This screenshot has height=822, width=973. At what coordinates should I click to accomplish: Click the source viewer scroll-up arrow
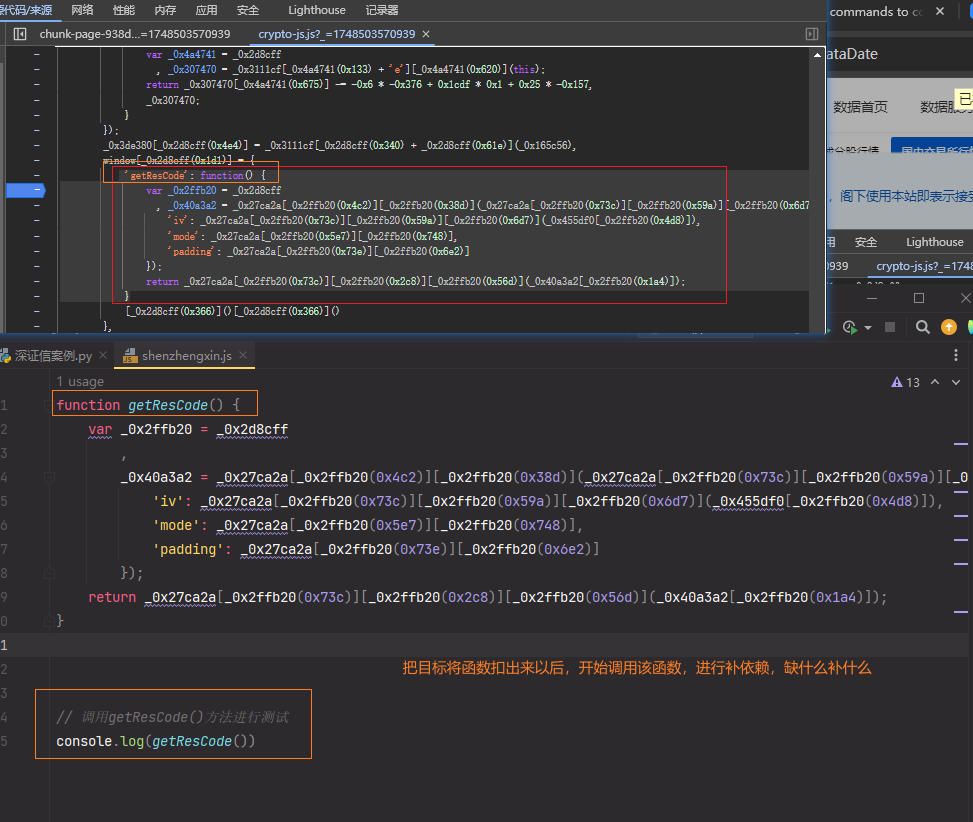817,55
